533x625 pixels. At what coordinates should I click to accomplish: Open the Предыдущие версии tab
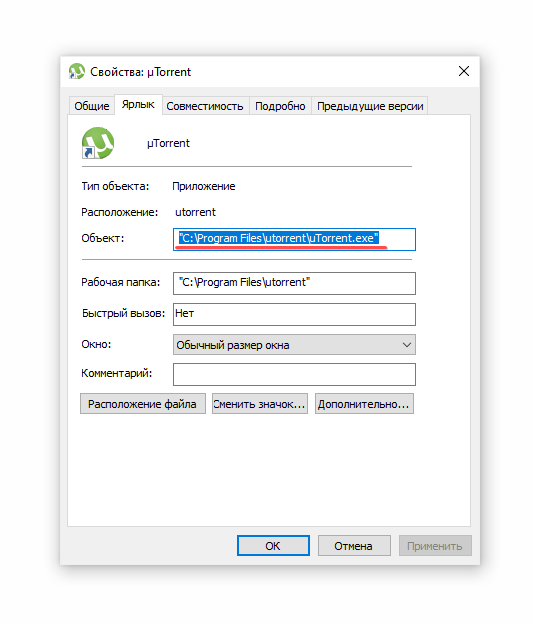click(370, 106)
